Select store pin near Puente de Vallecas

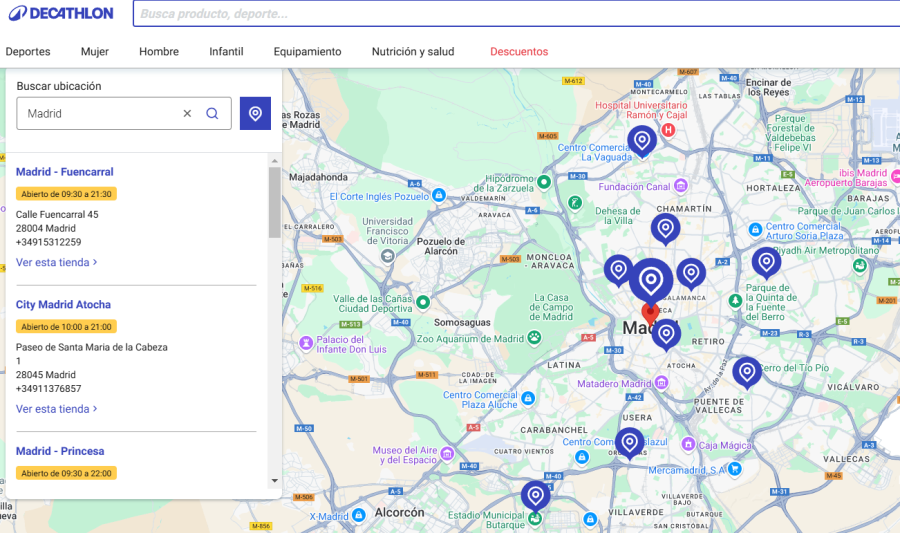746,371
